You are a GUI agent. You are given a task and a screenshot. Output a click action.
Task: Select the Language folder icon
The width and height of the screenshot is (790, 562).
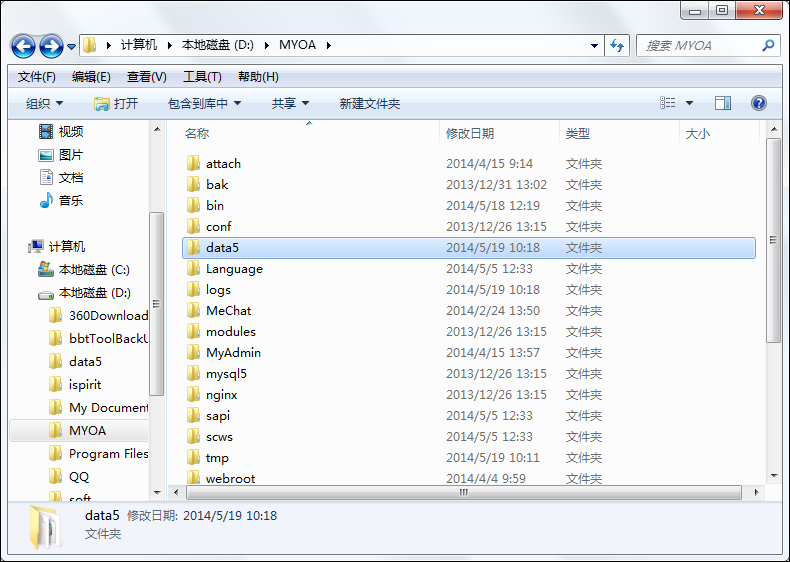pos(193,269)
